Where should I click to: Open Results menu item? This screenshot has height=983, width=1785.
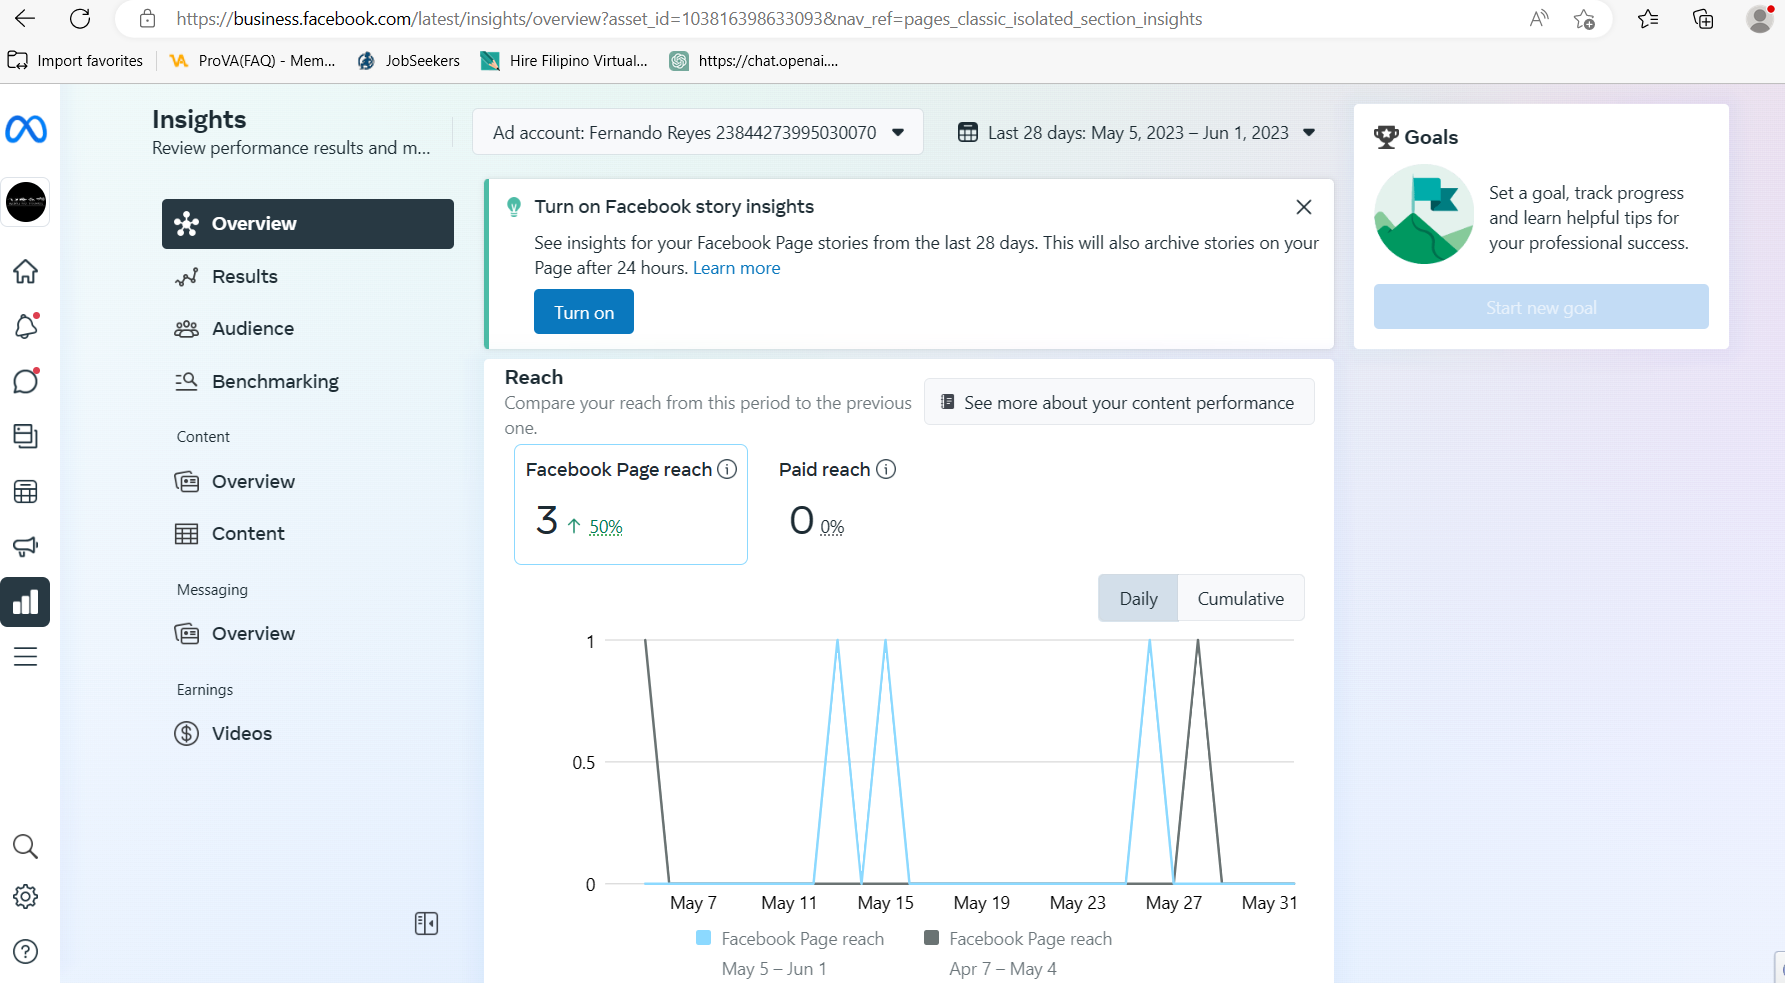pos(308,277)
